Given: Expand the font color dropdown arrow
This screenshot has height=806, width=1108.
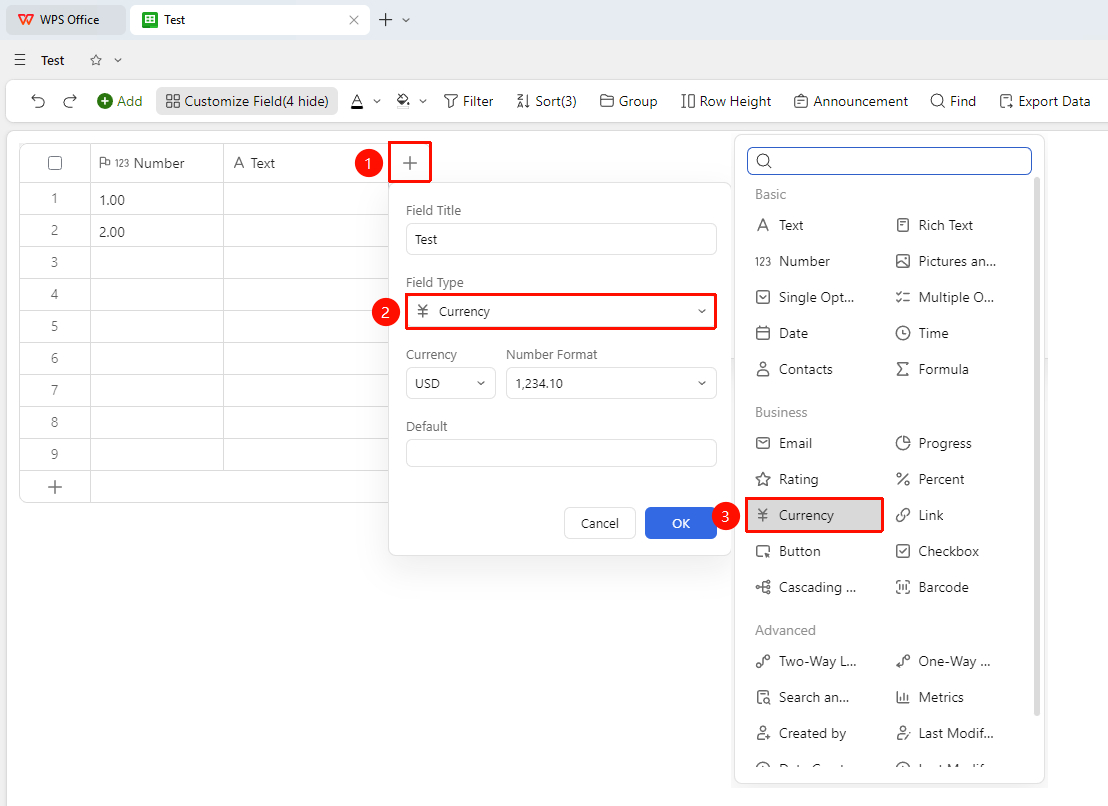Looking at the screenshot, I should [x=377, y=101].
